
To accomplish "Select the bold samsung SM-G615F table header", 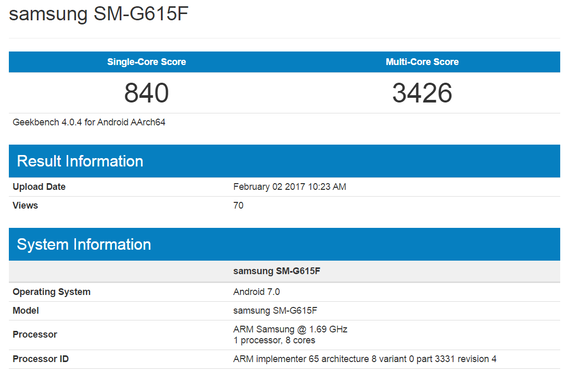I will click(277, 271).
